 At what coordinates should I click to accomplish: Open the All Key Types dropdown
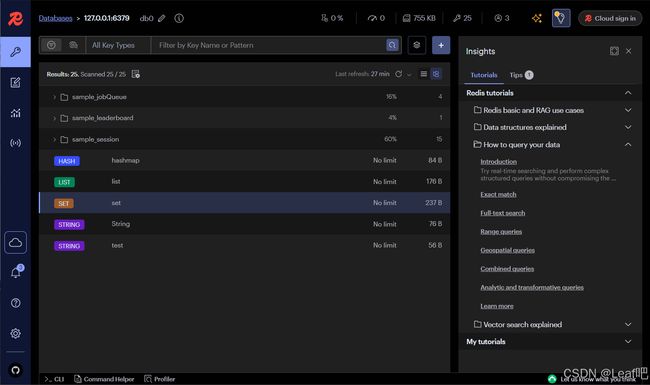pyautogui.click(x=118, y=45)
